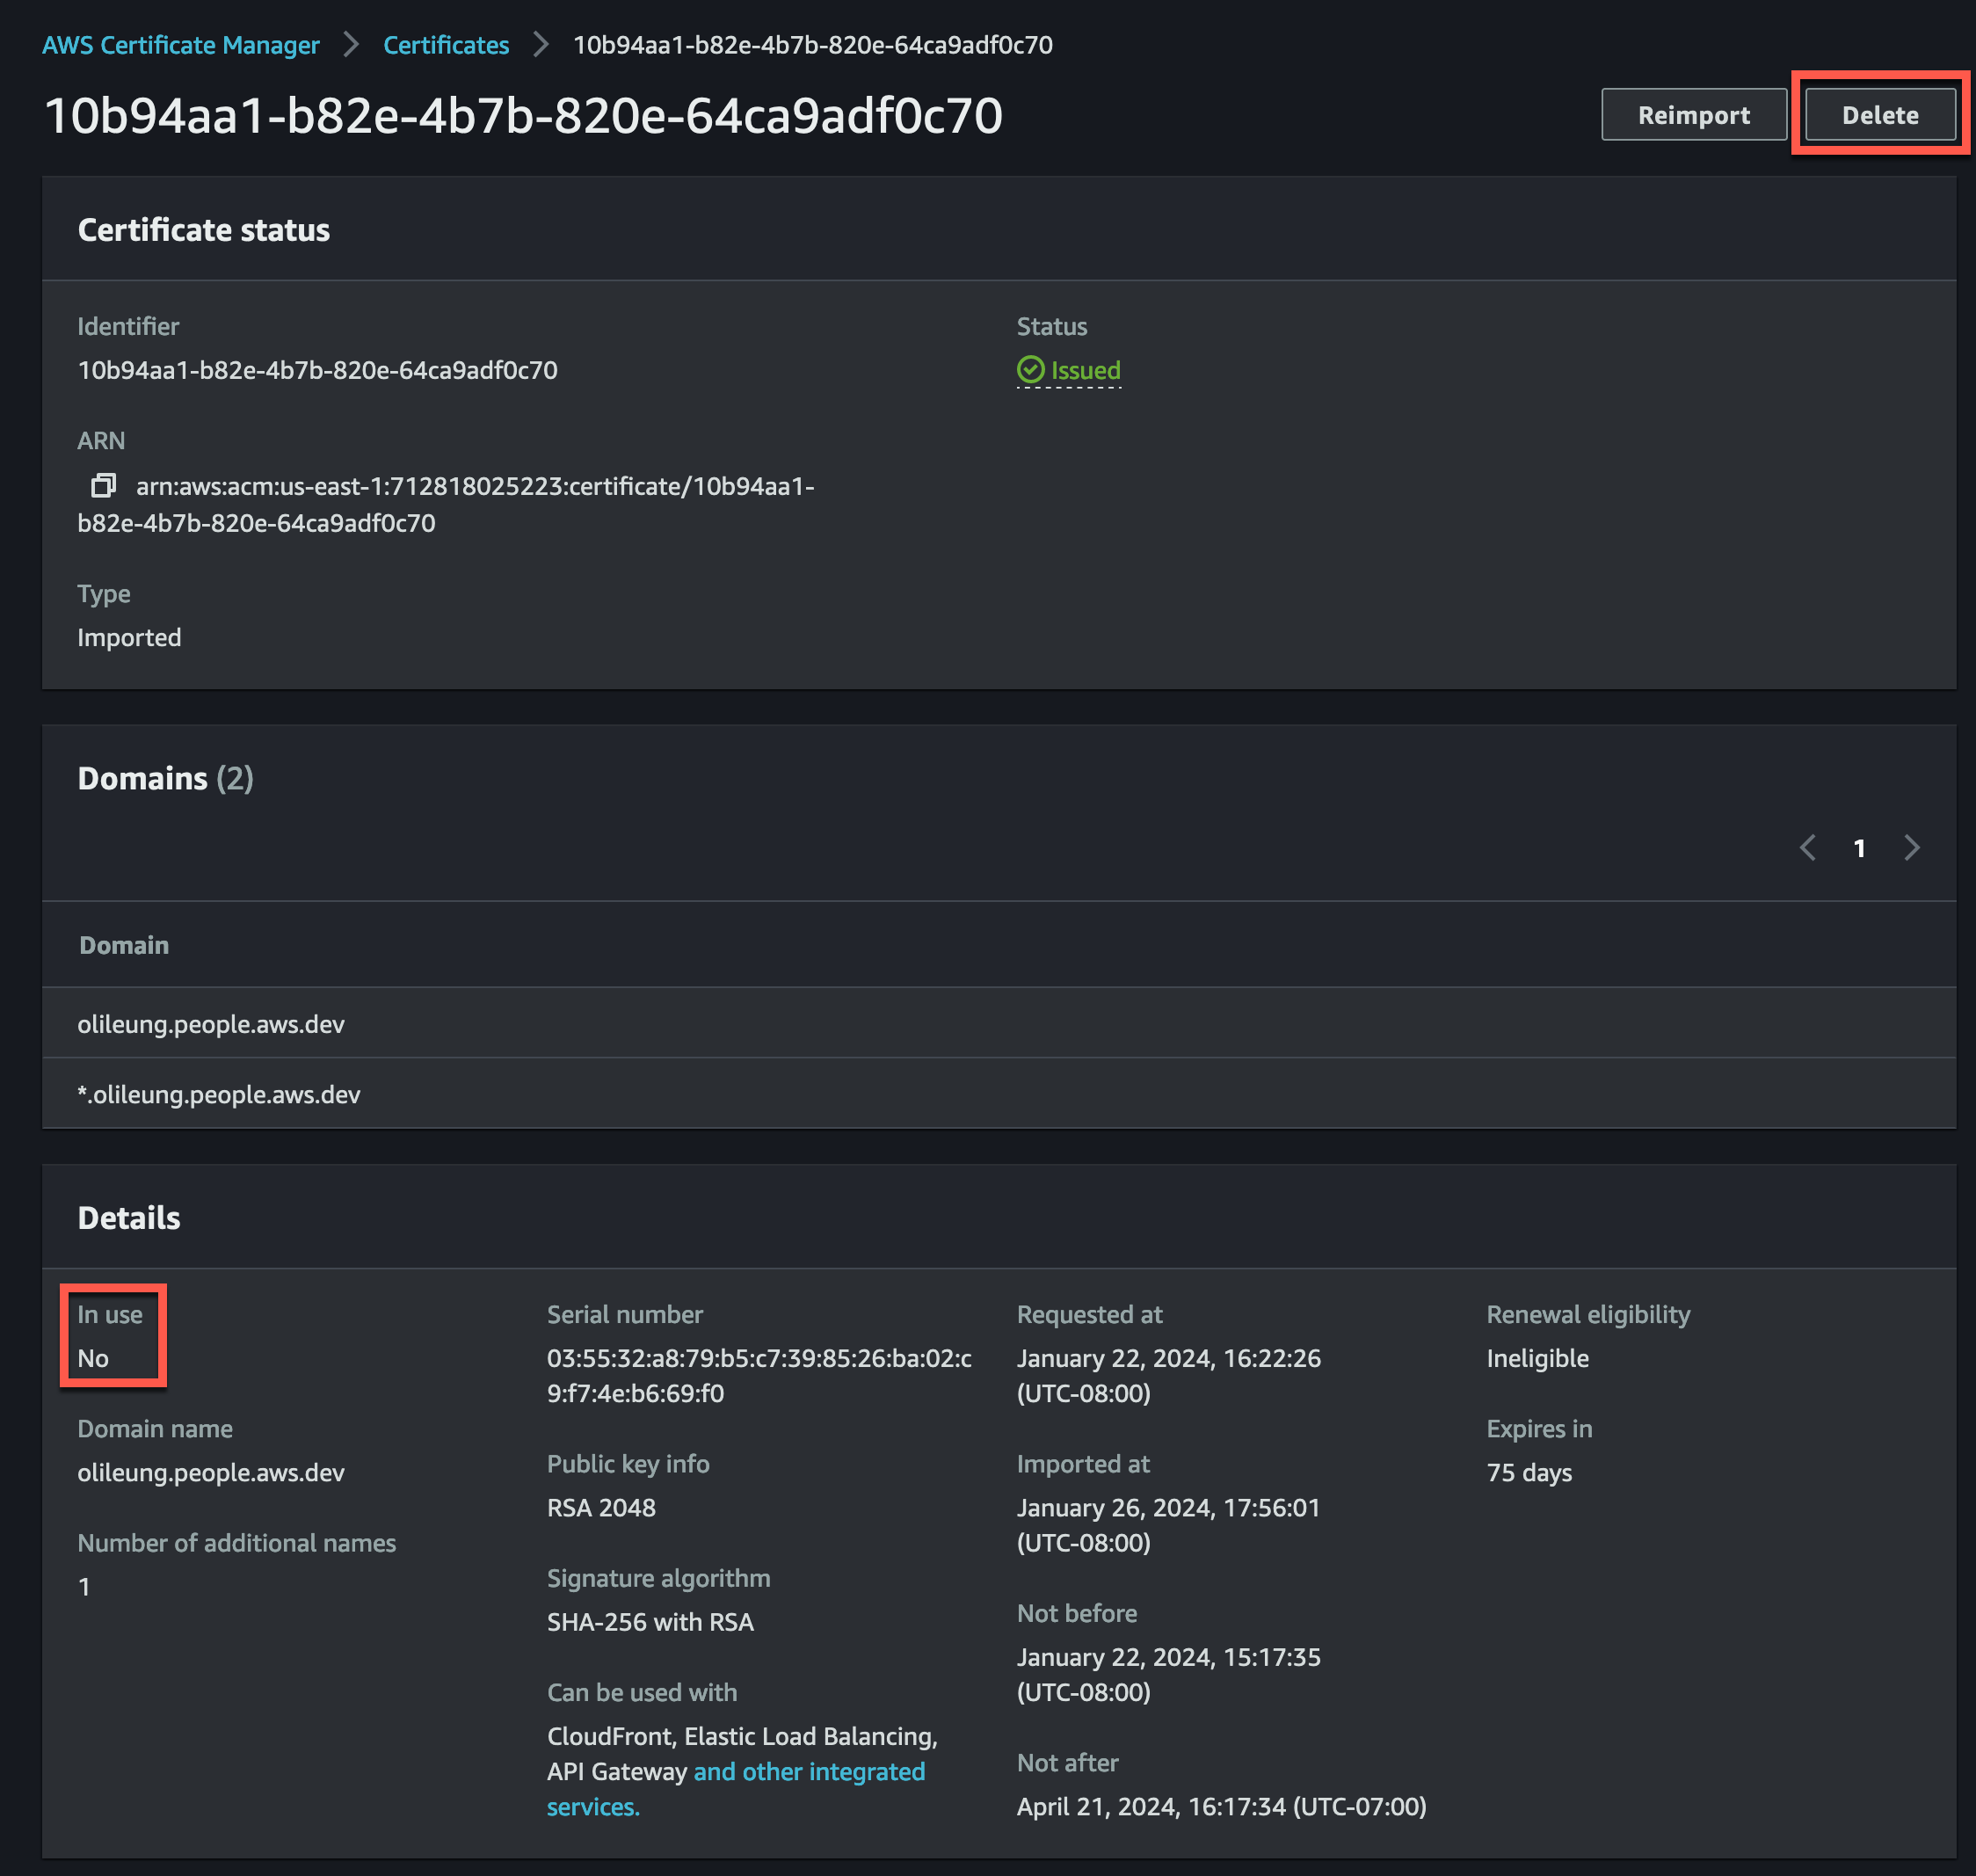Click the certificate ID breadcrumb entry

814,44
